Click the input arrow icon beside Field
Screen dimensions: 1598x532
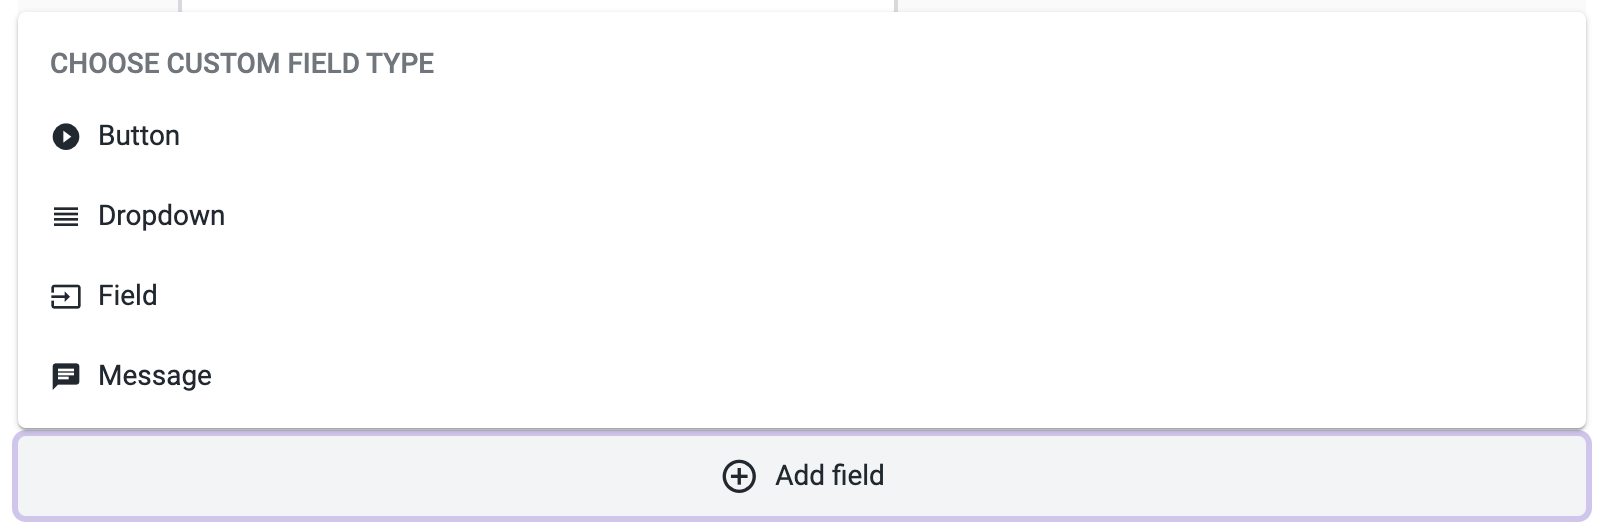[x=66, y=296]
